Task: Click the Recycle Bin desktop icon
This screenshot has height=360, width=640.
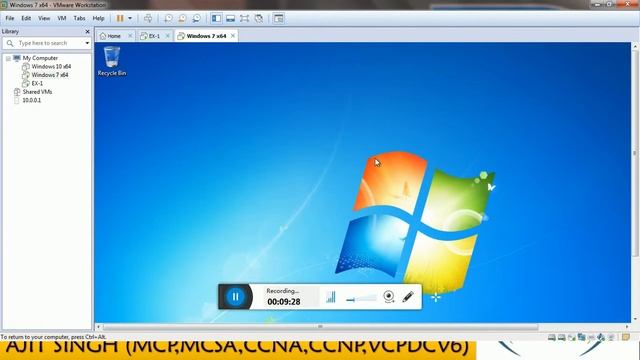Action: point(112,61)
